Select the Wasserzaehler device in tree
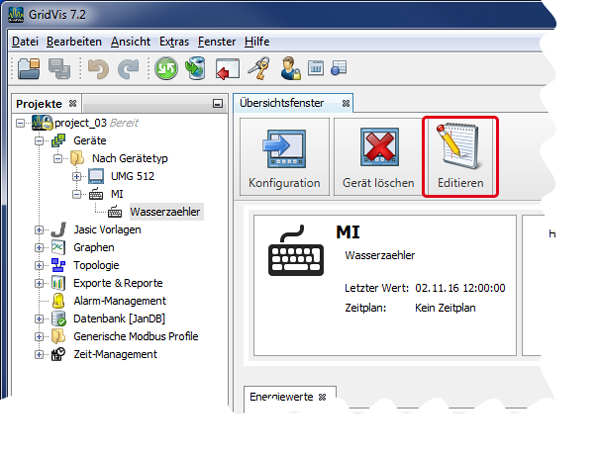The image size is (600, 456). 165,212
